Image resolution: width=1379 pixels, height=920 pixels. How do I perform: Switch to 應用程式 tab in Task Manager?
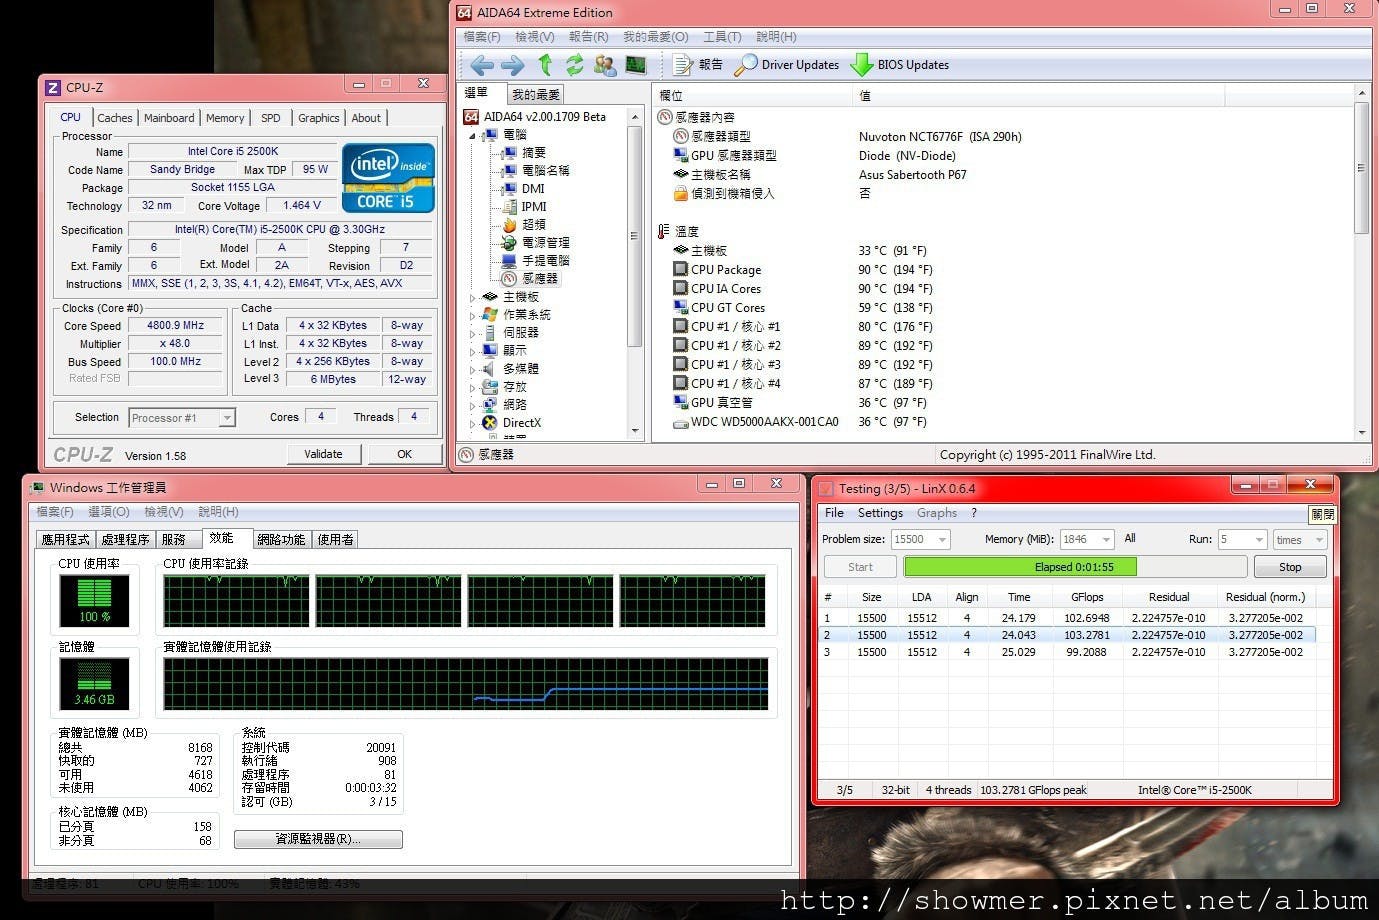coord(65,539)
